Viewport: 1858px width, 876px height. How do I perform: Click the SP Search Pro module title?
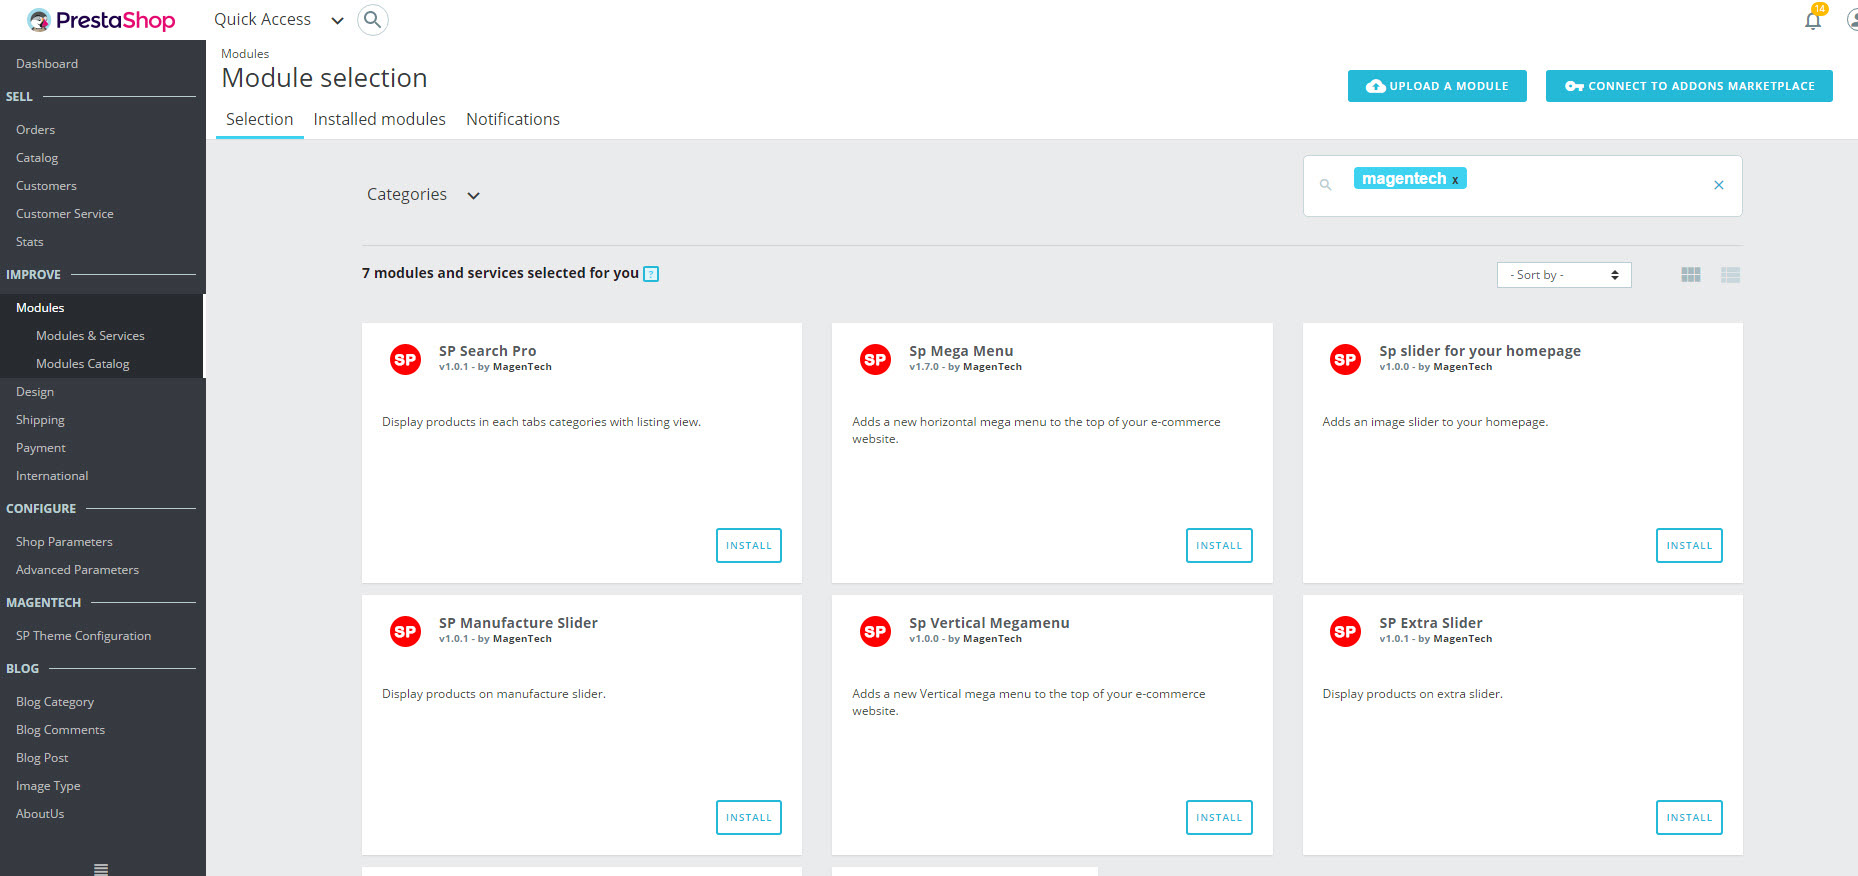coord(487,351)
